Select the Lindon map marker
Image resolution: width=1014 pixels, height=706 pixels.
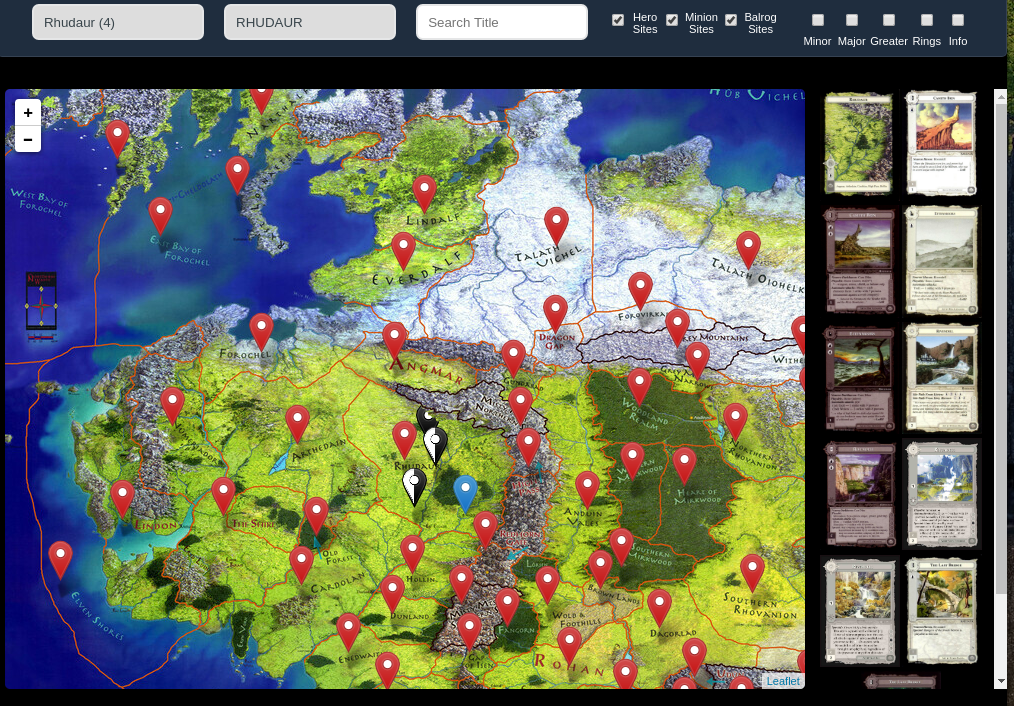pos(122,498)
